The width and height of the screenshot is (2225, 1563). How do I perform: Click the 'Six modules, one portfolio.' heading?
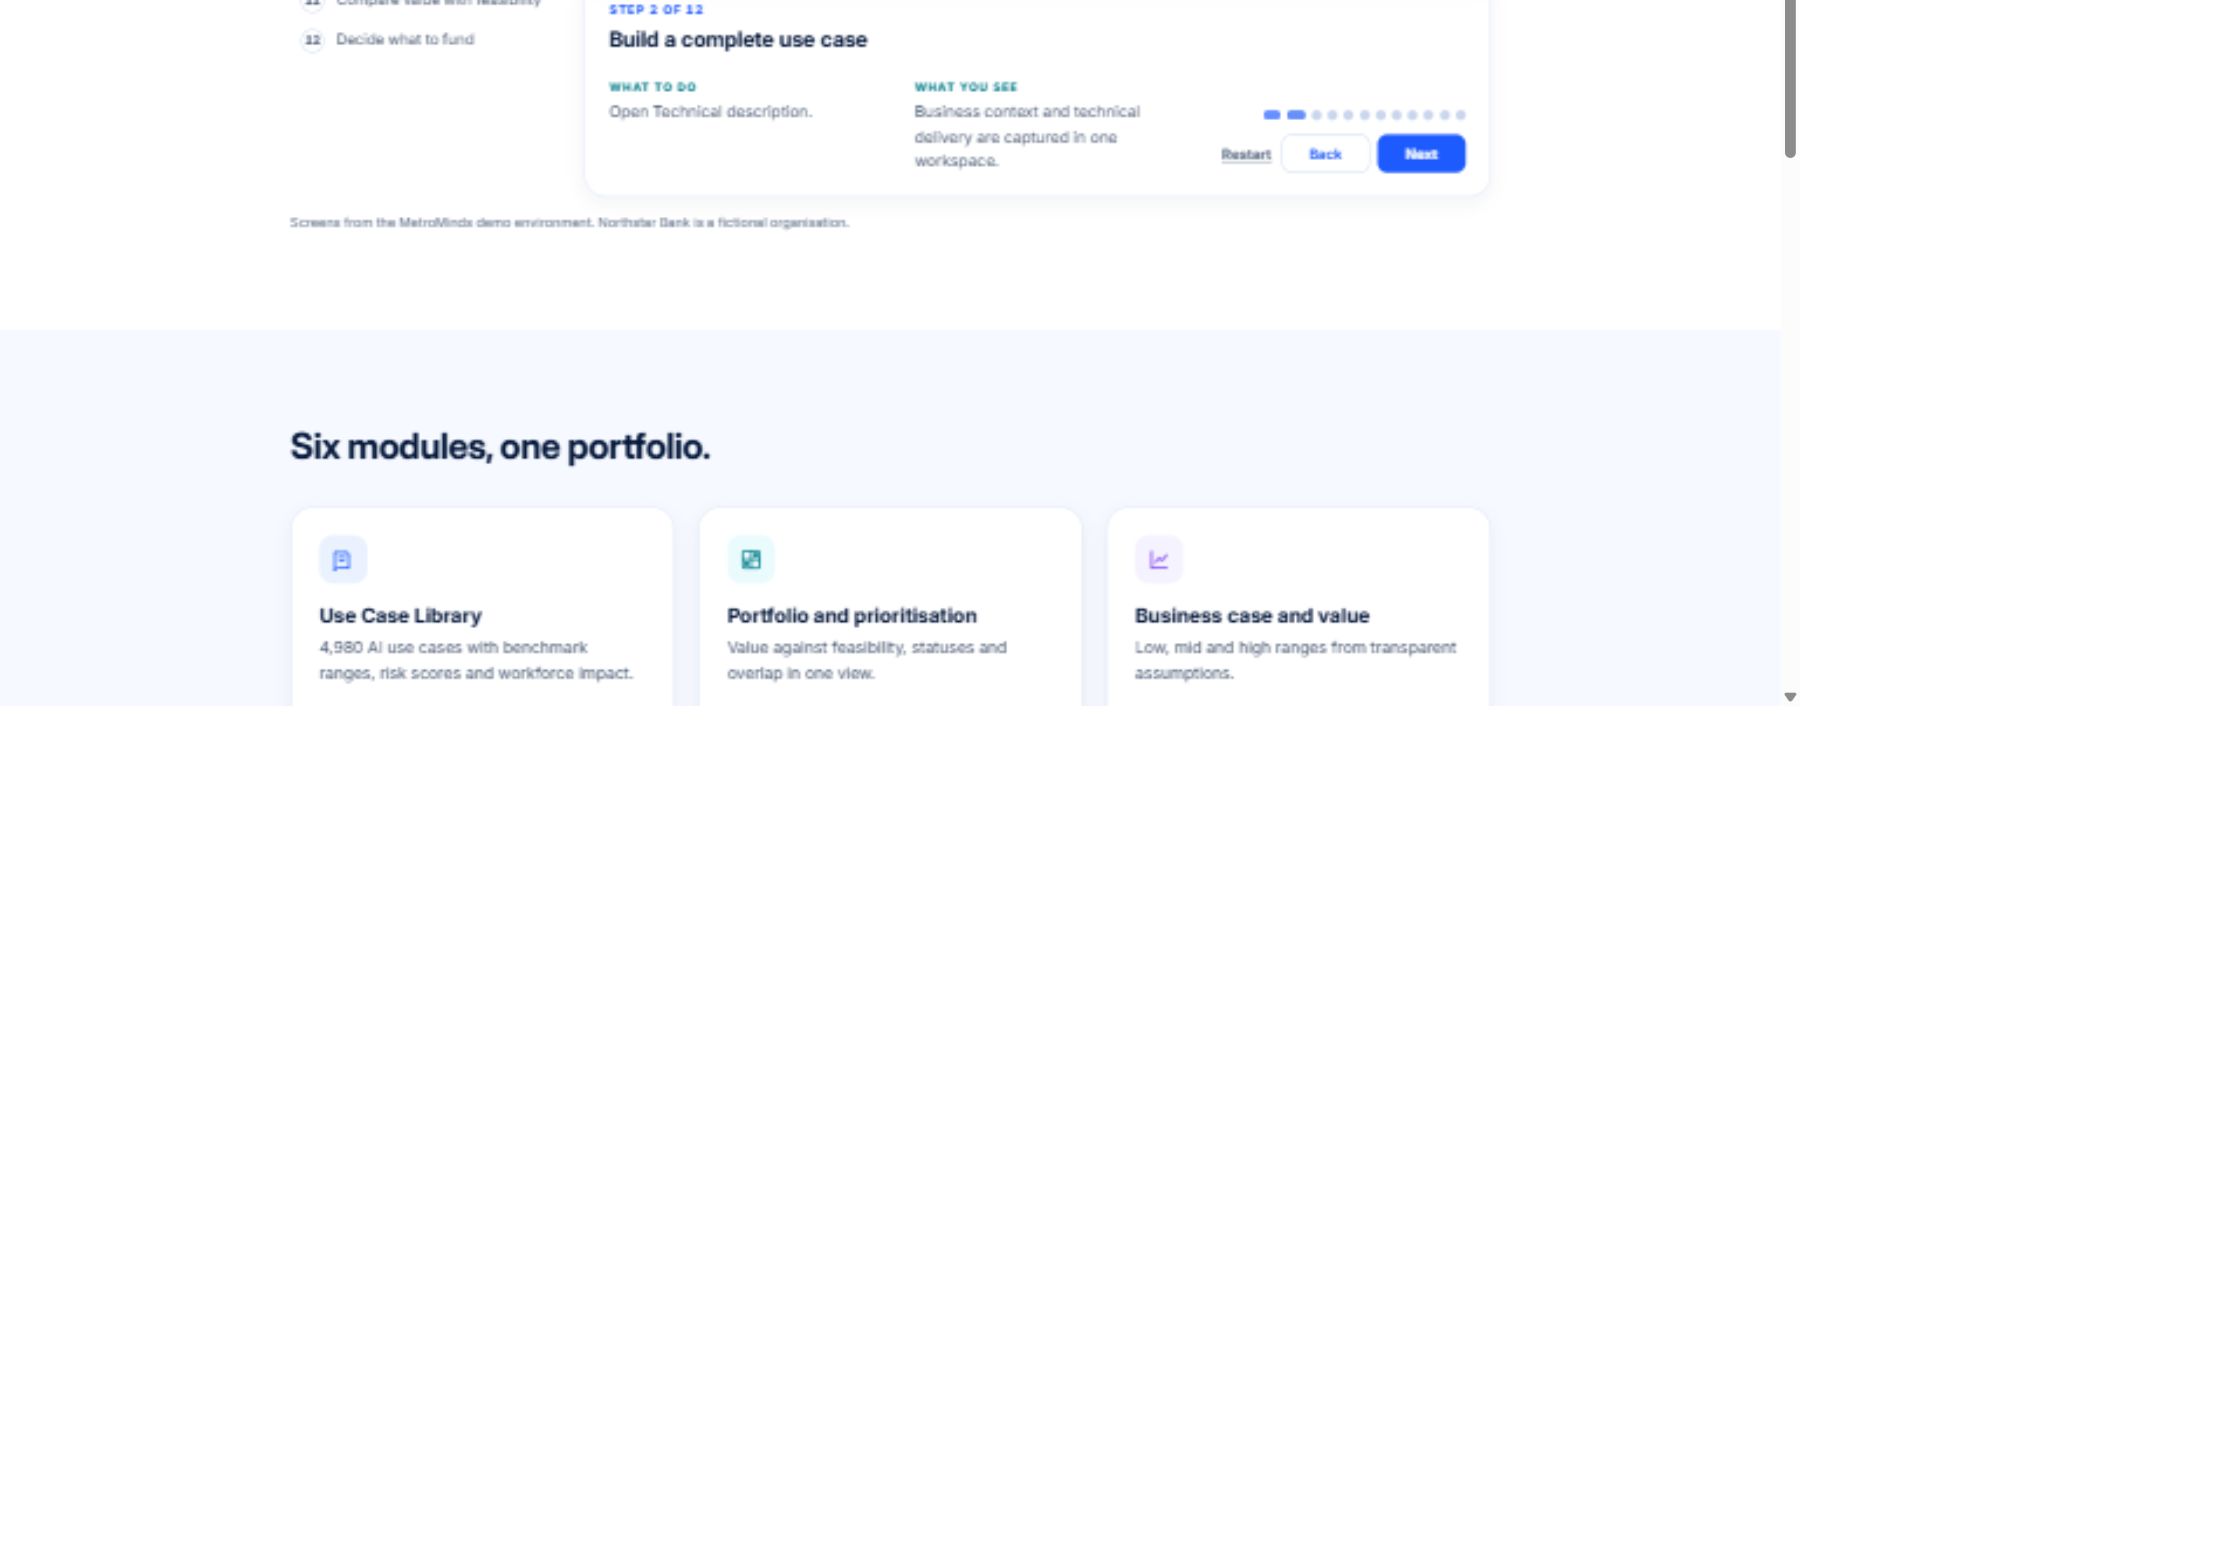[500, 447]
